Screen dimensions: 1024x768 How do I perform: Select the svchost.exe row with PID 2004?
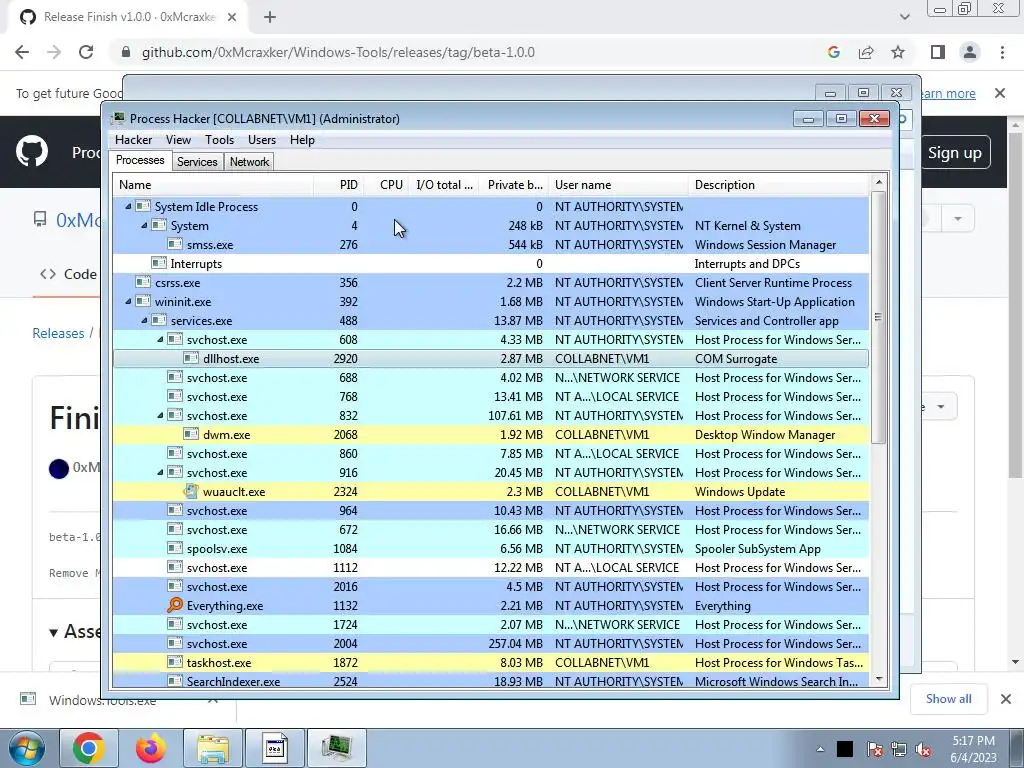(490, 643)
